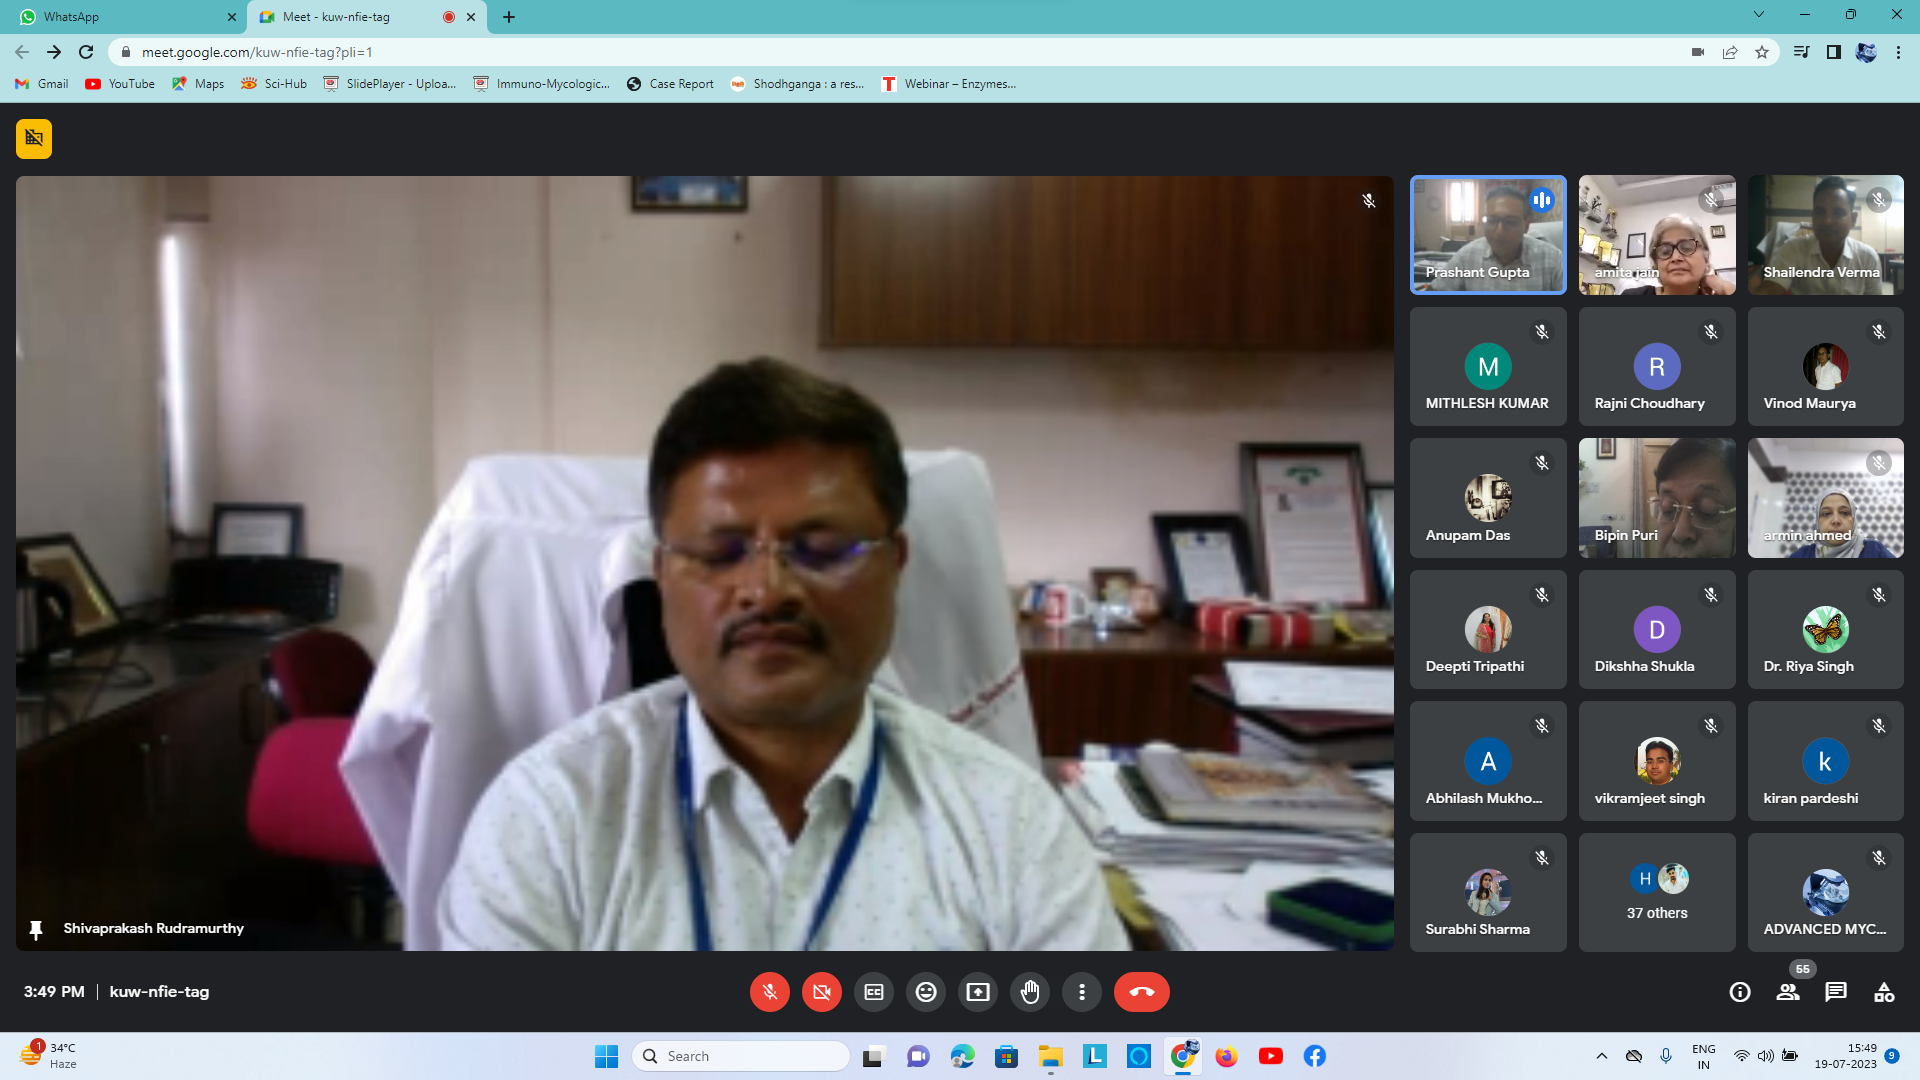Raise hand in the meeting
This screenshot has width=1920, height=1080.
[1030, 992]
